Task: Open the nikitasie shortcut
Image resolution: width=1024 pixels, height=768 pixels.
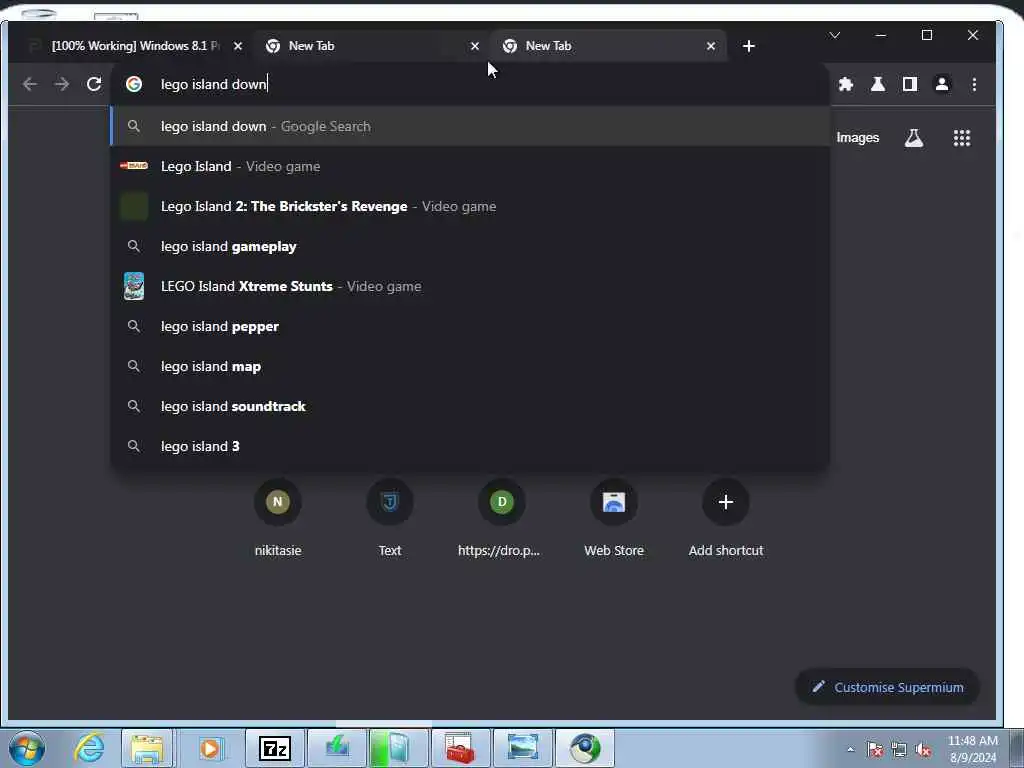Action: point(278,519)
